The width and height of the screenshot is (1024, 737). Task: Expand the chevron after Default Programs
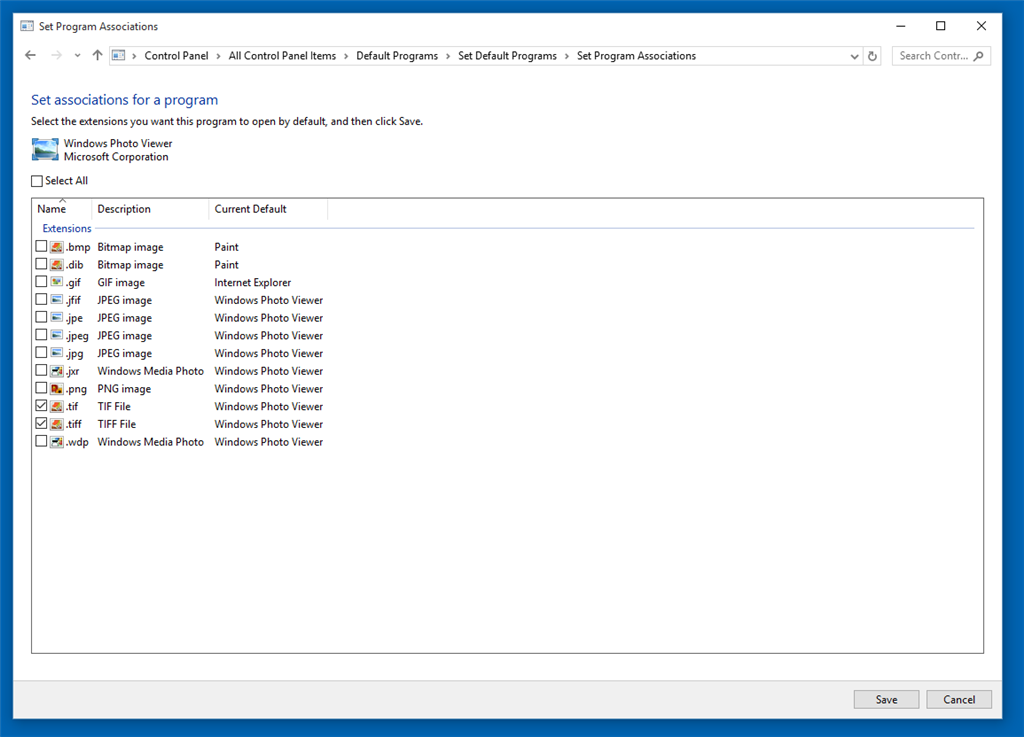[x=448, y=56]
